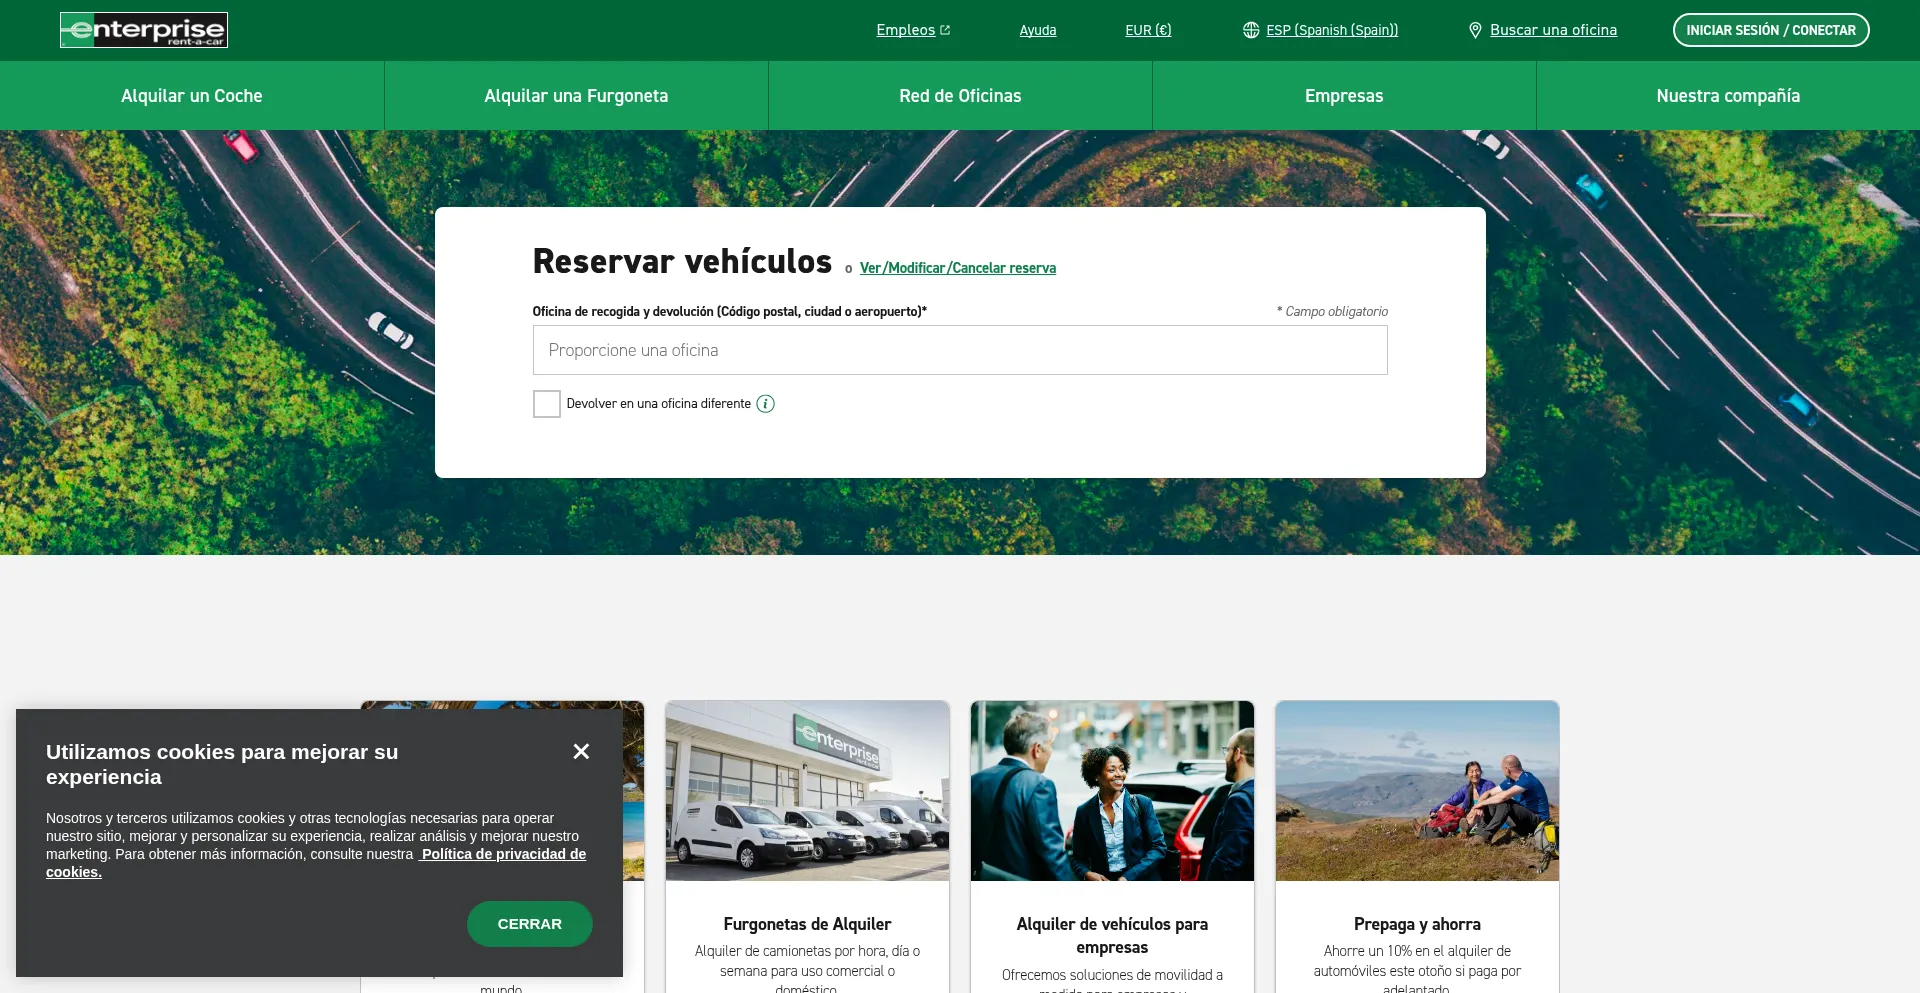1920x993 pixels.
Task: Expand the 'Alquilar una Furgoneta' menu
Action: click(576, 96)
